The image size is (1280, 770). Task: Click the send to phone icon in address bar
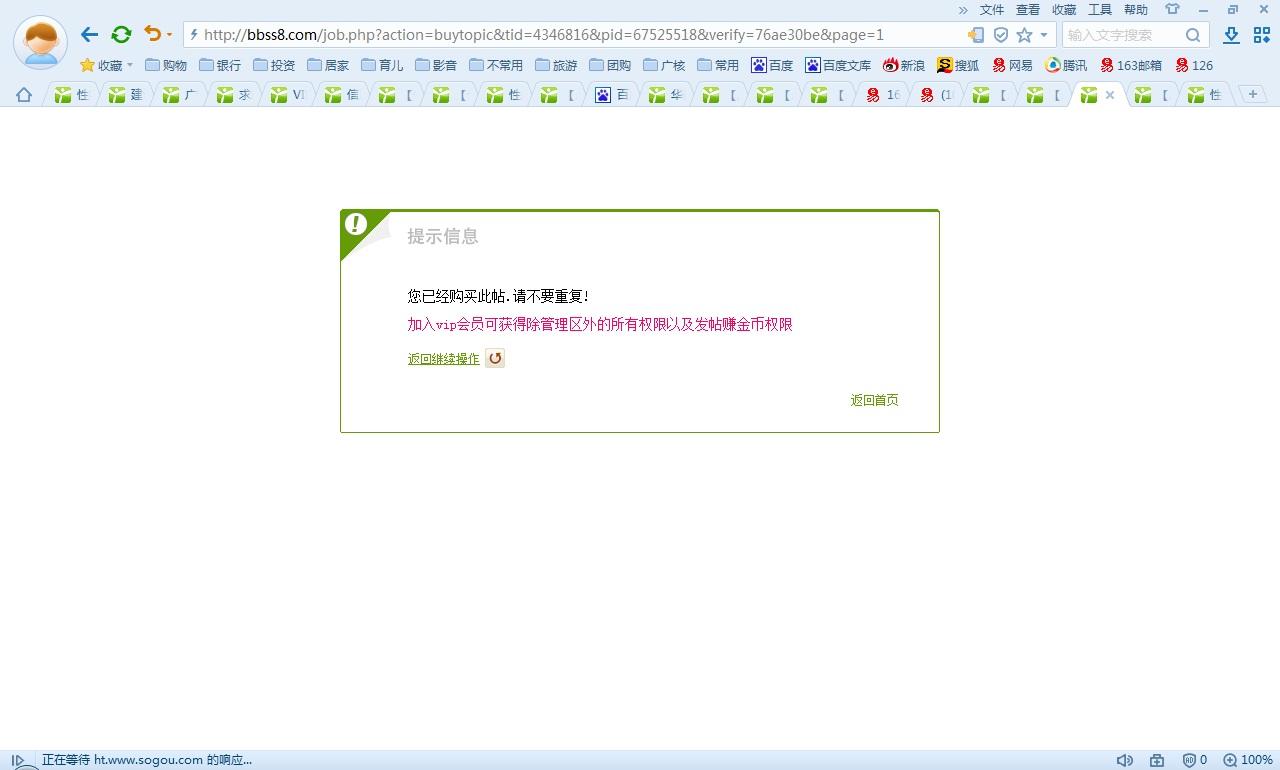(x=976, y=35)
